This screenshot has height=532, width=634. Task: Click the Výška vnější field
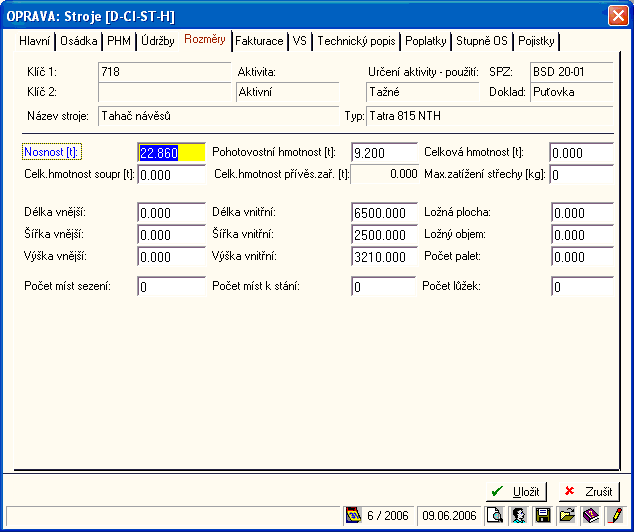coord(171,257)
